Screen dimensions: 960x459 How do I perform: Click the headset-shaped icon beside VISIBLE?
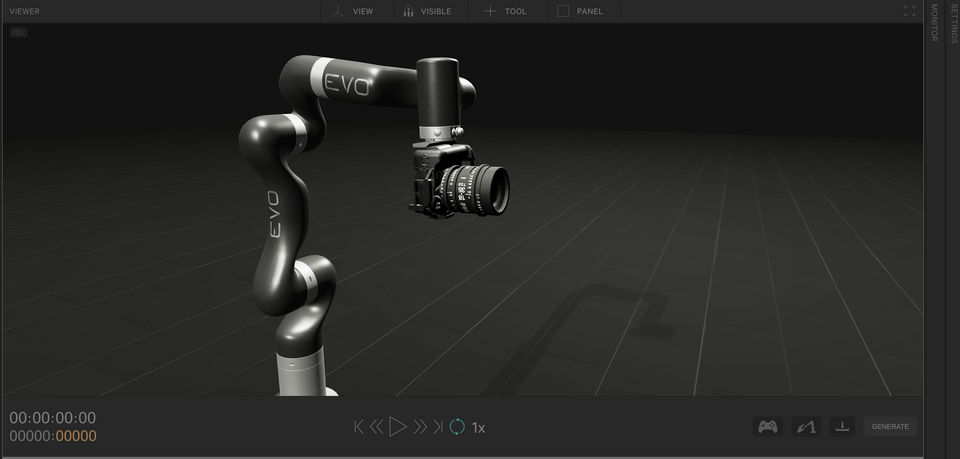[408, 11]
